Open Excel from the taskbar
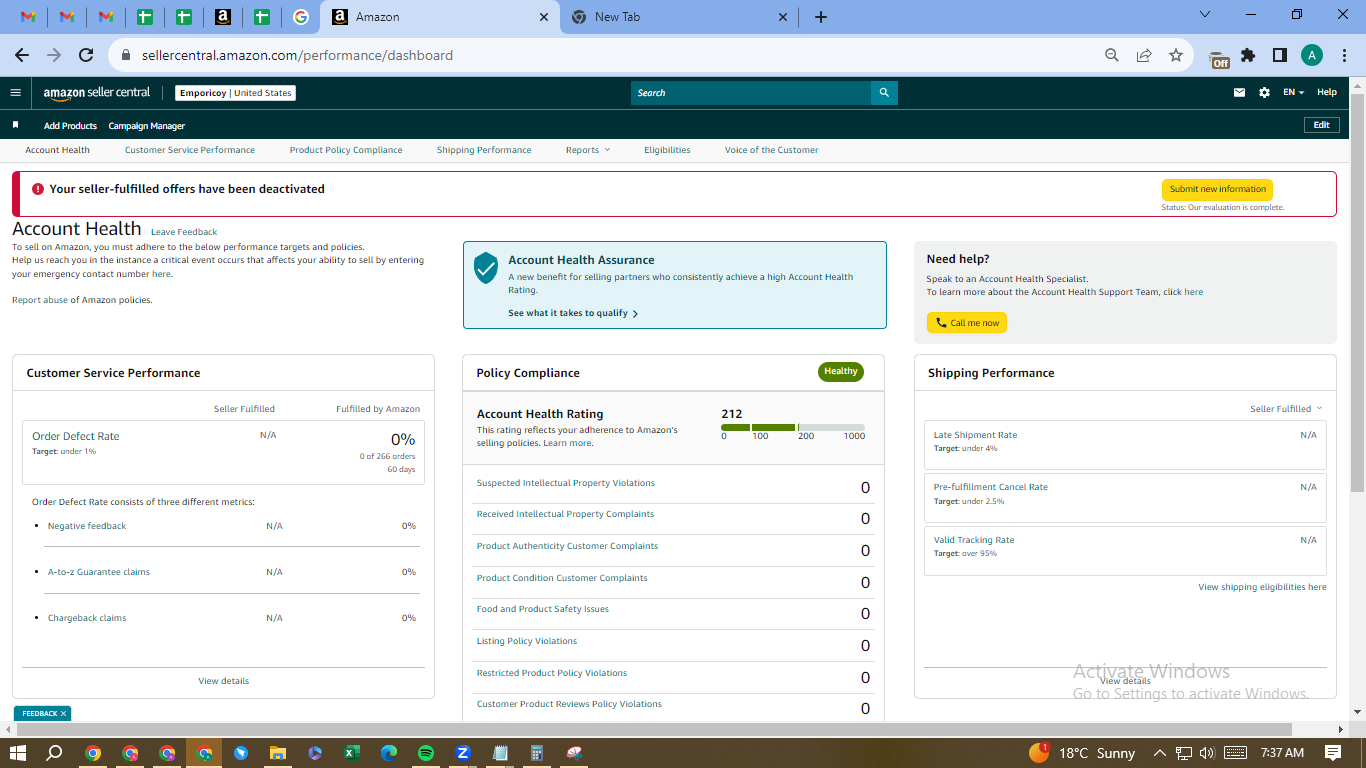Image resolution: width=1366 pixels, height=768 pixels. tap(352, 753)
